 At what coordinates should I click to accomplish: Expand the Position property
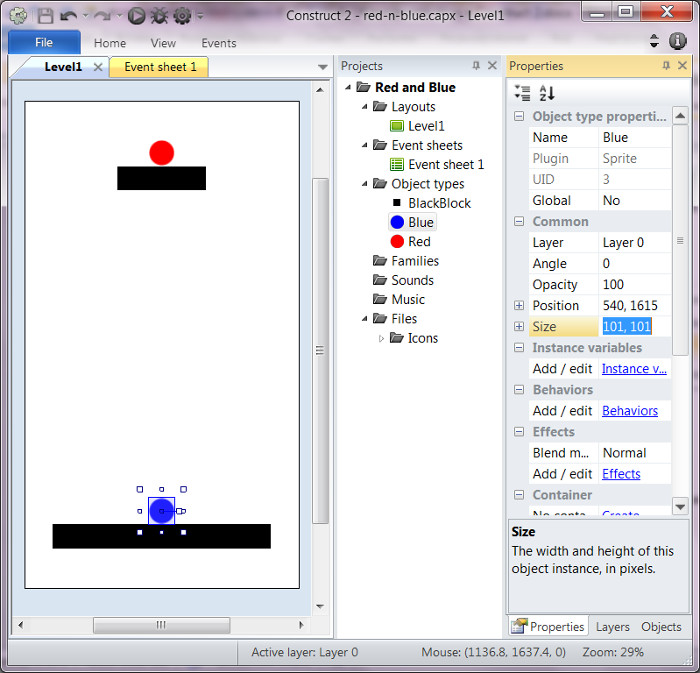[519, 305]
